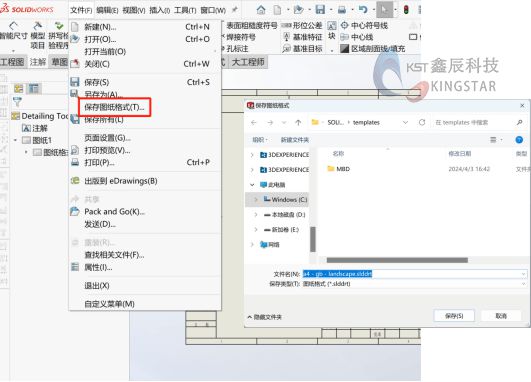Click the 保存(S) button in dialog
Viewport: 531px width, 382px height.
coord(454,316)
